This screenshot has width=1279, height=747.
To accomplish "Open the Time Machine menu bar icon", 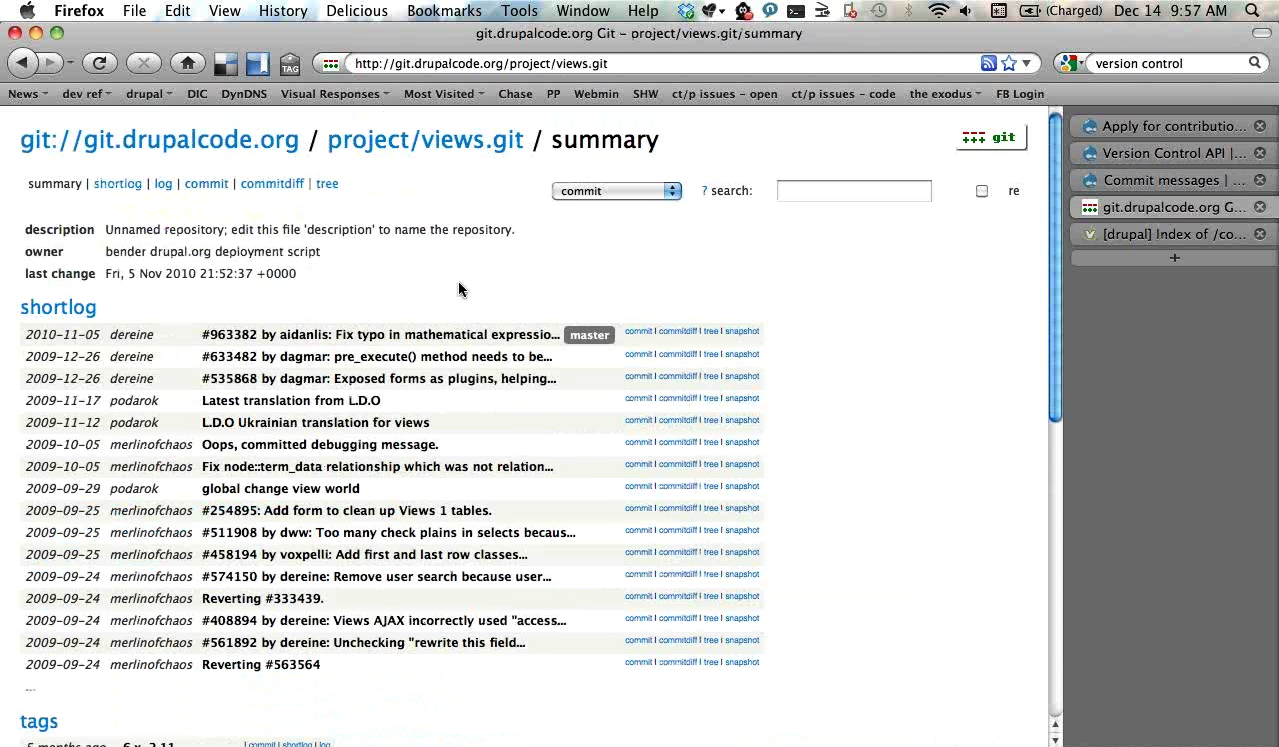I will click(x=879, y=11).
